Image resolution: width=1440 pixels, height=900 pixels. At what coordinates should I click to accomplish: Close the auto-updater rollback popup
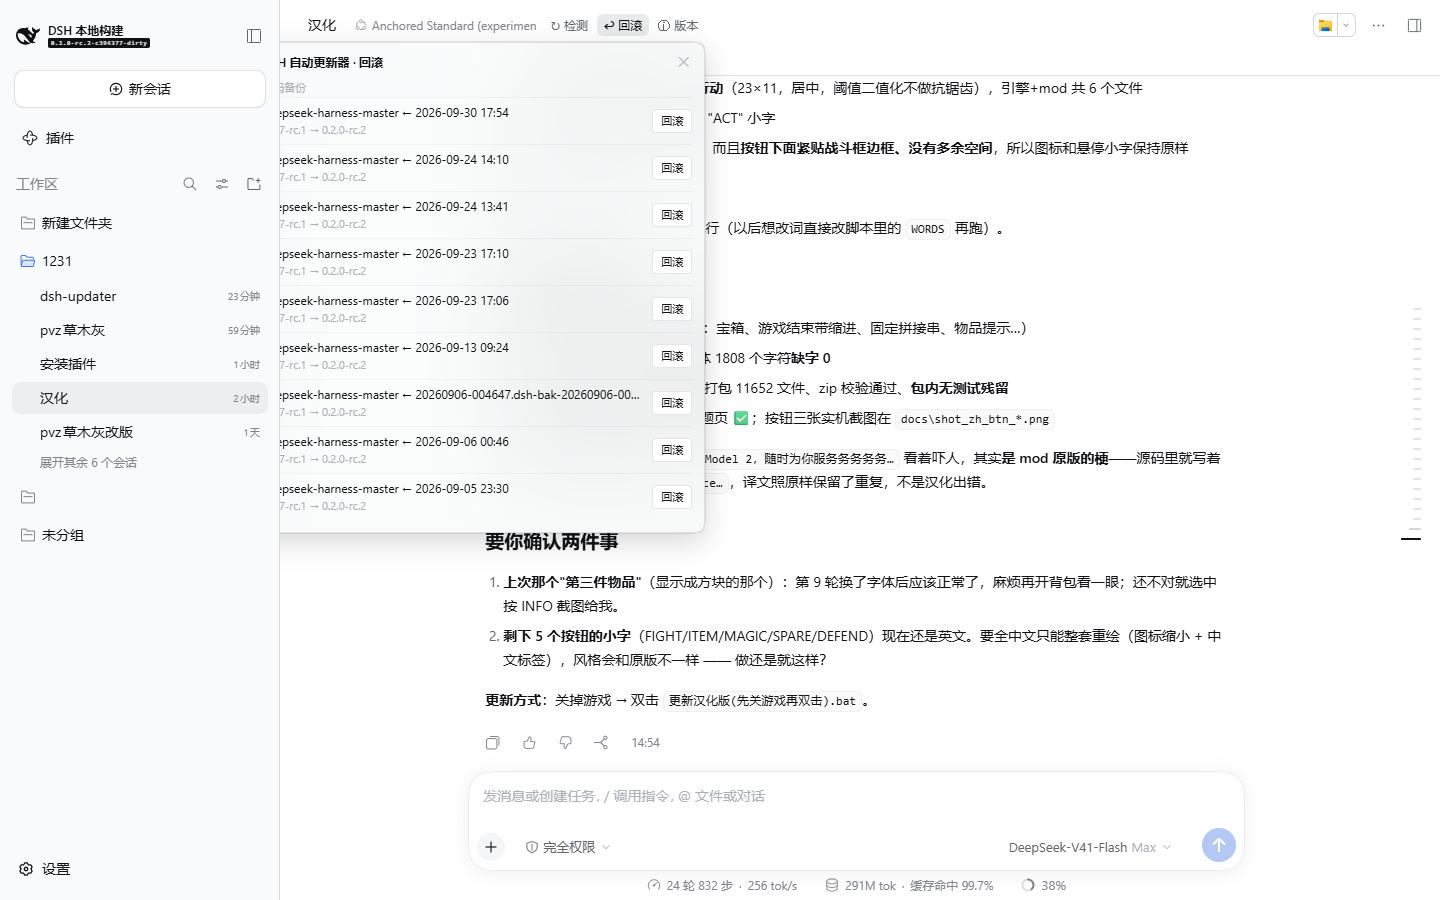click(x=684, y=62)
